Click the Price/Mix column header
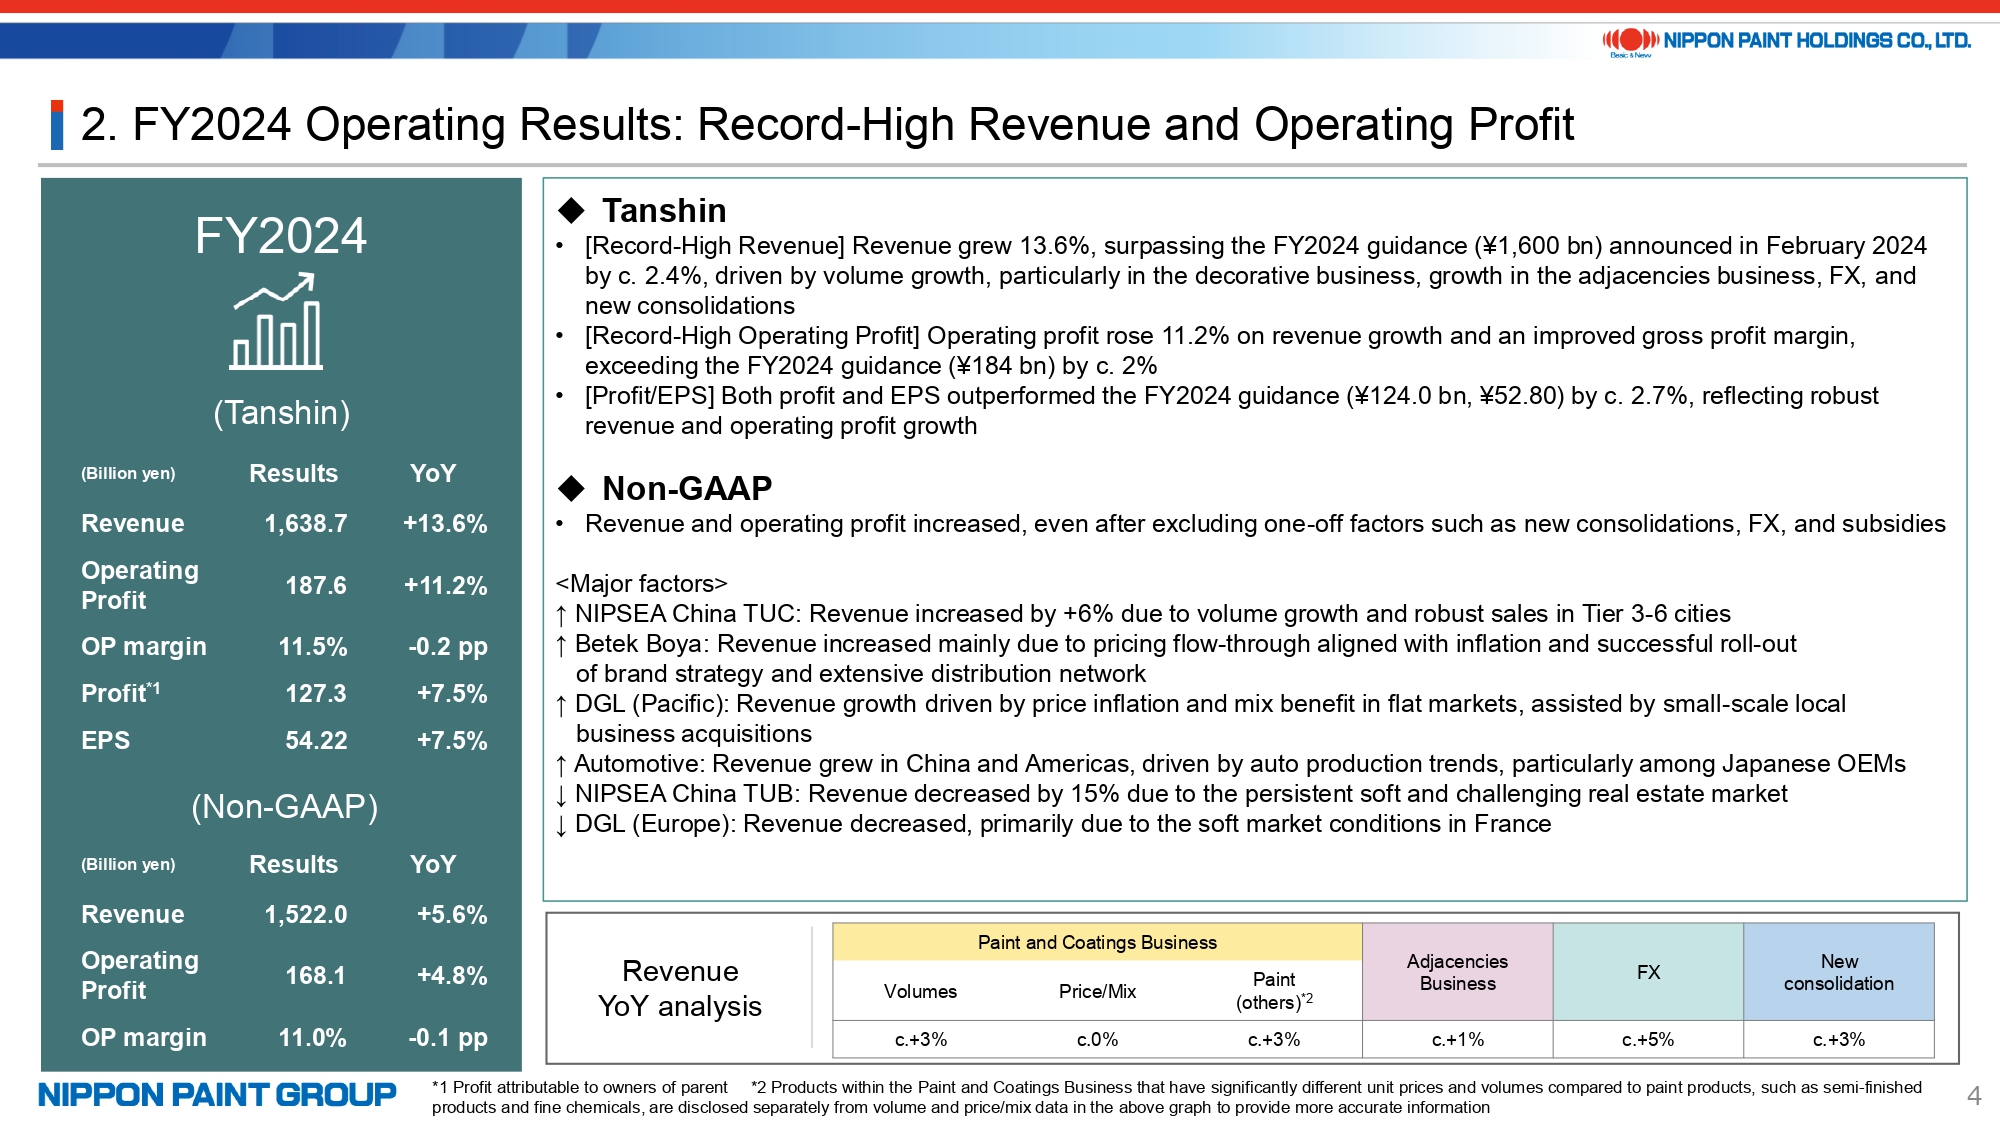Viewport: 2000px width, 1125px height. (x=1097, y=991)
